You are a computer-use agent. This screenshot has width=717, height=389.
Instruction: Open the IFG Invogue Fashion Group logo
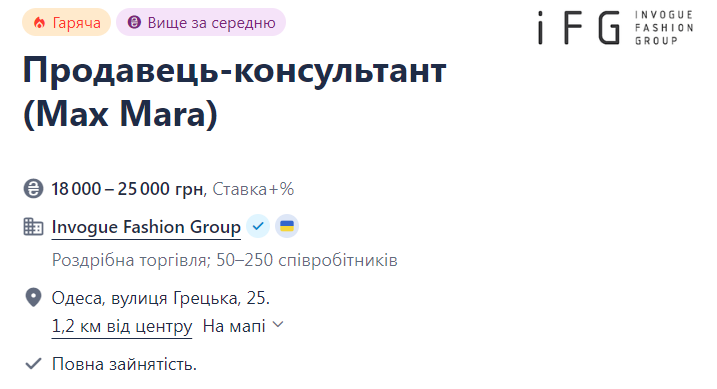[x=615, y=28]
